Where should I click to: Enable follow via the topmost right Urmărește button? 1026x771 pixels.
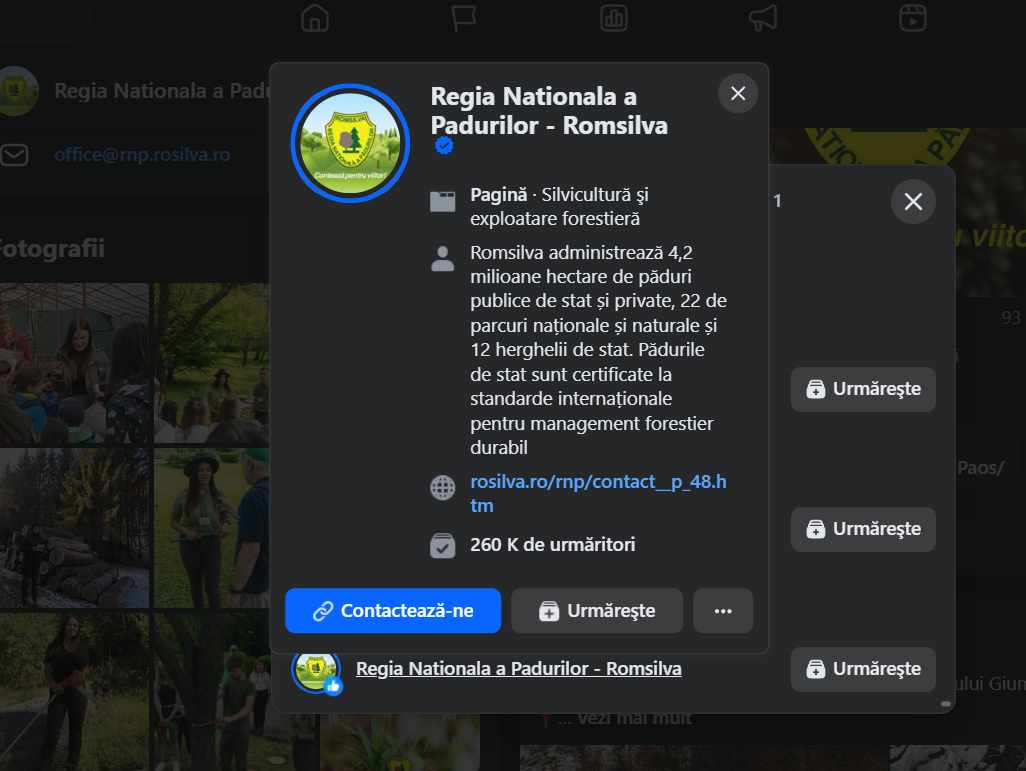point(862,389)
